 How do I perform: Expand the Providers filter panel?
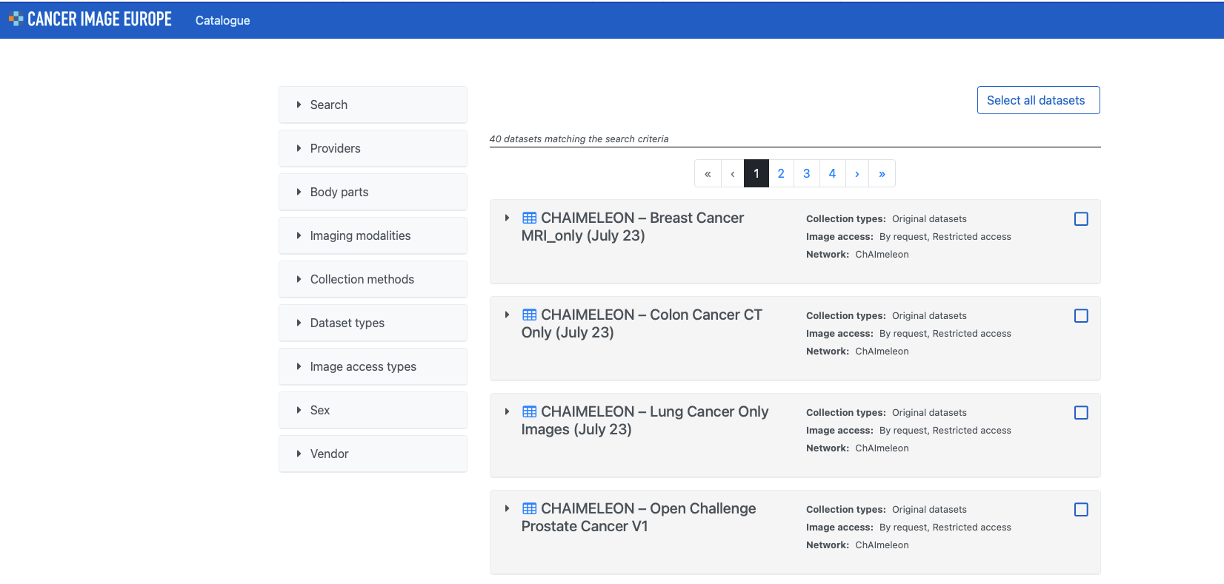373,148
